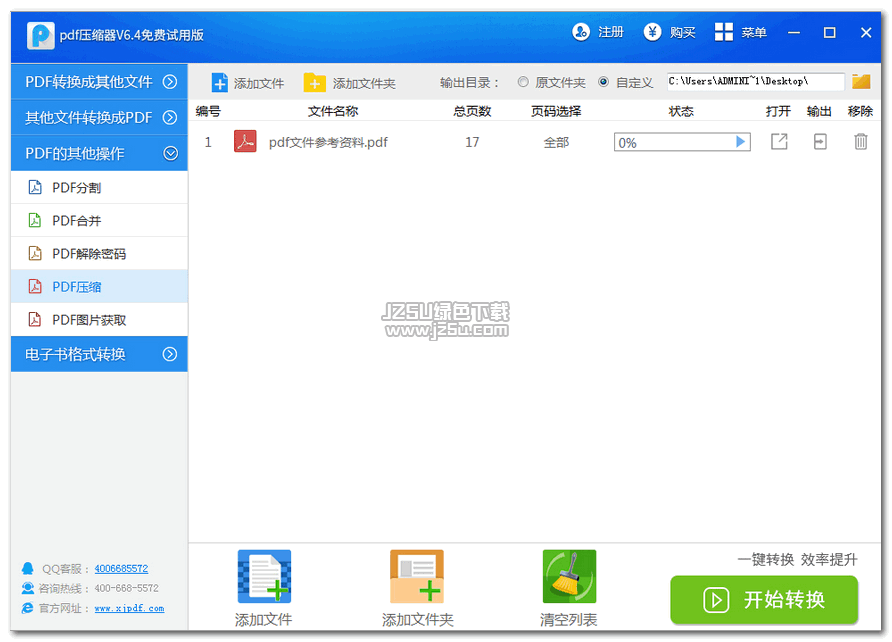
Task: Click the output path field C:\Users\ADMINI~1\Desktop\
Action: 756,82
